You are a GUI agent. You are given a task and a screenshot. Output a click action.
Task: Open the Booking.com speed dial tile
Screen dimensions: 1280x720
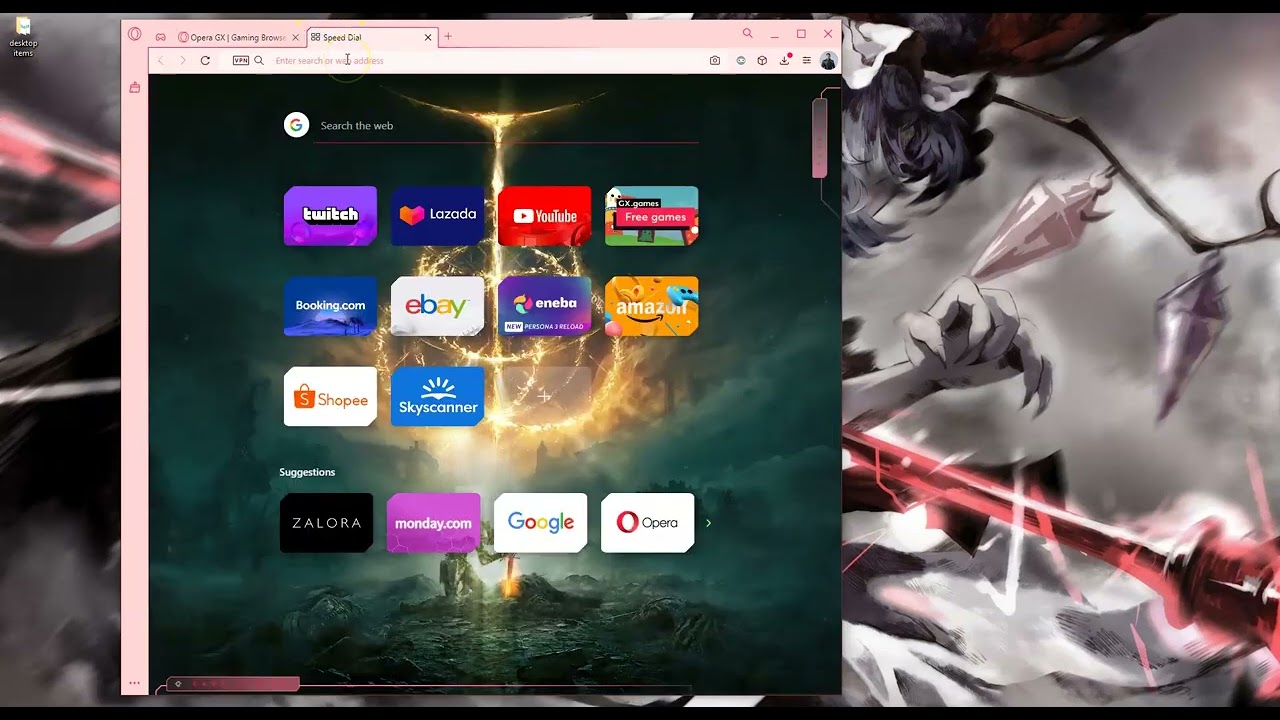(x=330, y=306)
